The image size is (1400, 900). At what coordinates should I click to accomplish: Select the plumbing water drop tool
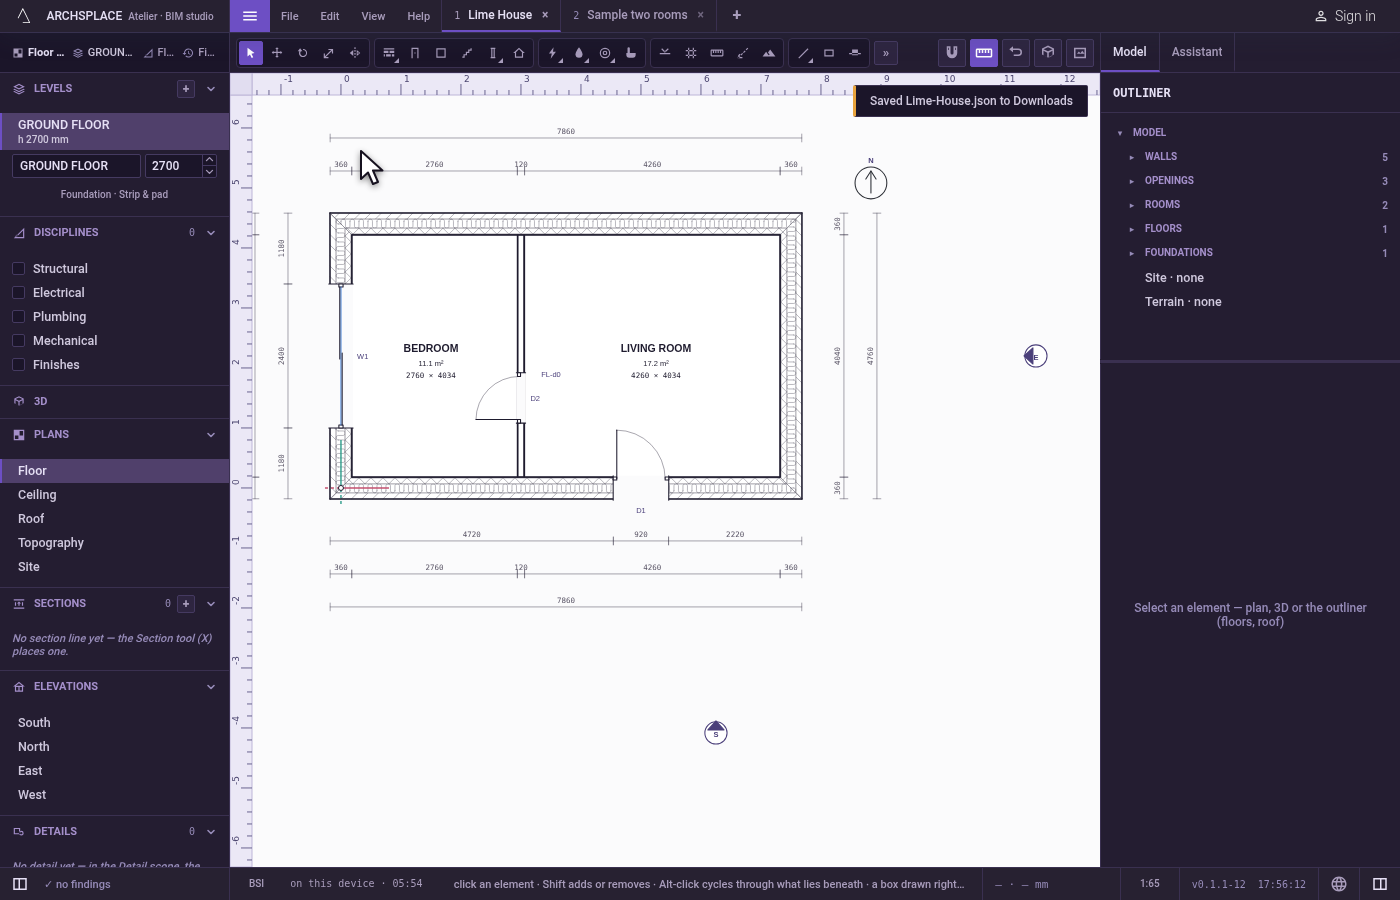tap(579, 53)
